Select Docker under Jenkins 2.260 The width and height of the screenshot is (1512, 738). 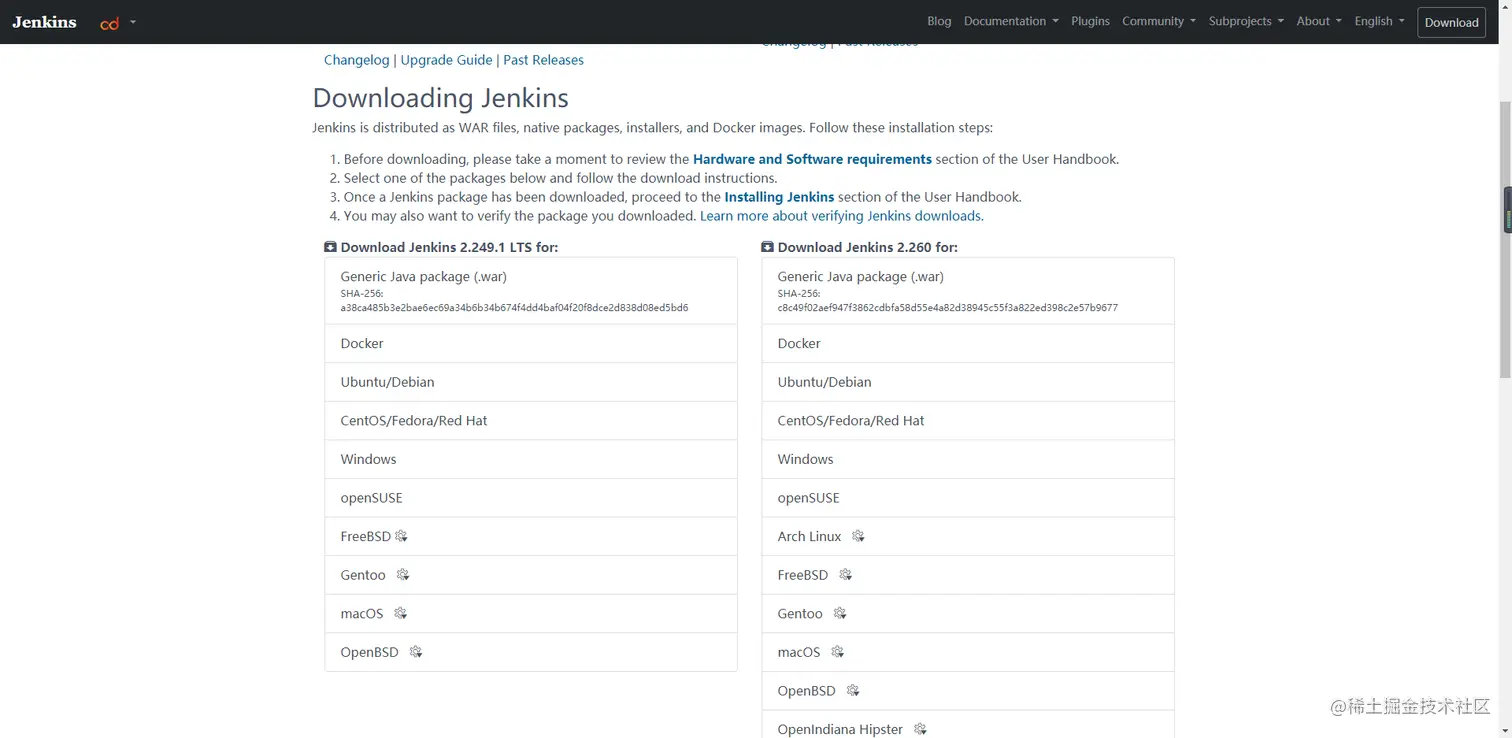[968, 343]
